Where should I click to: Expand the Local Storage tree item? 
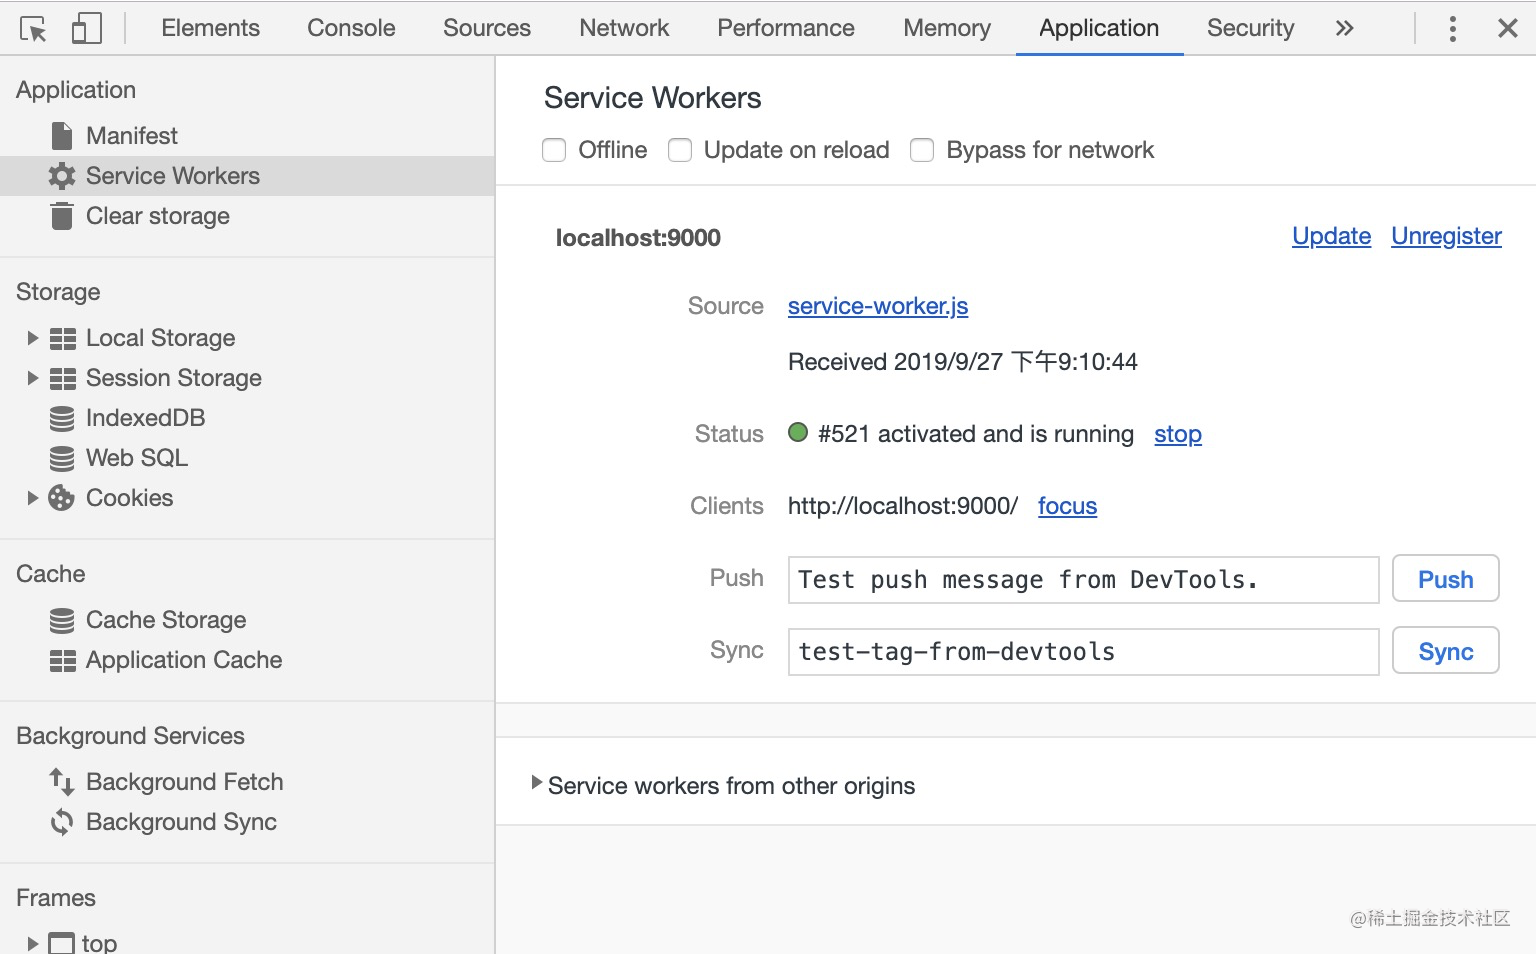[x=31, y=338]
